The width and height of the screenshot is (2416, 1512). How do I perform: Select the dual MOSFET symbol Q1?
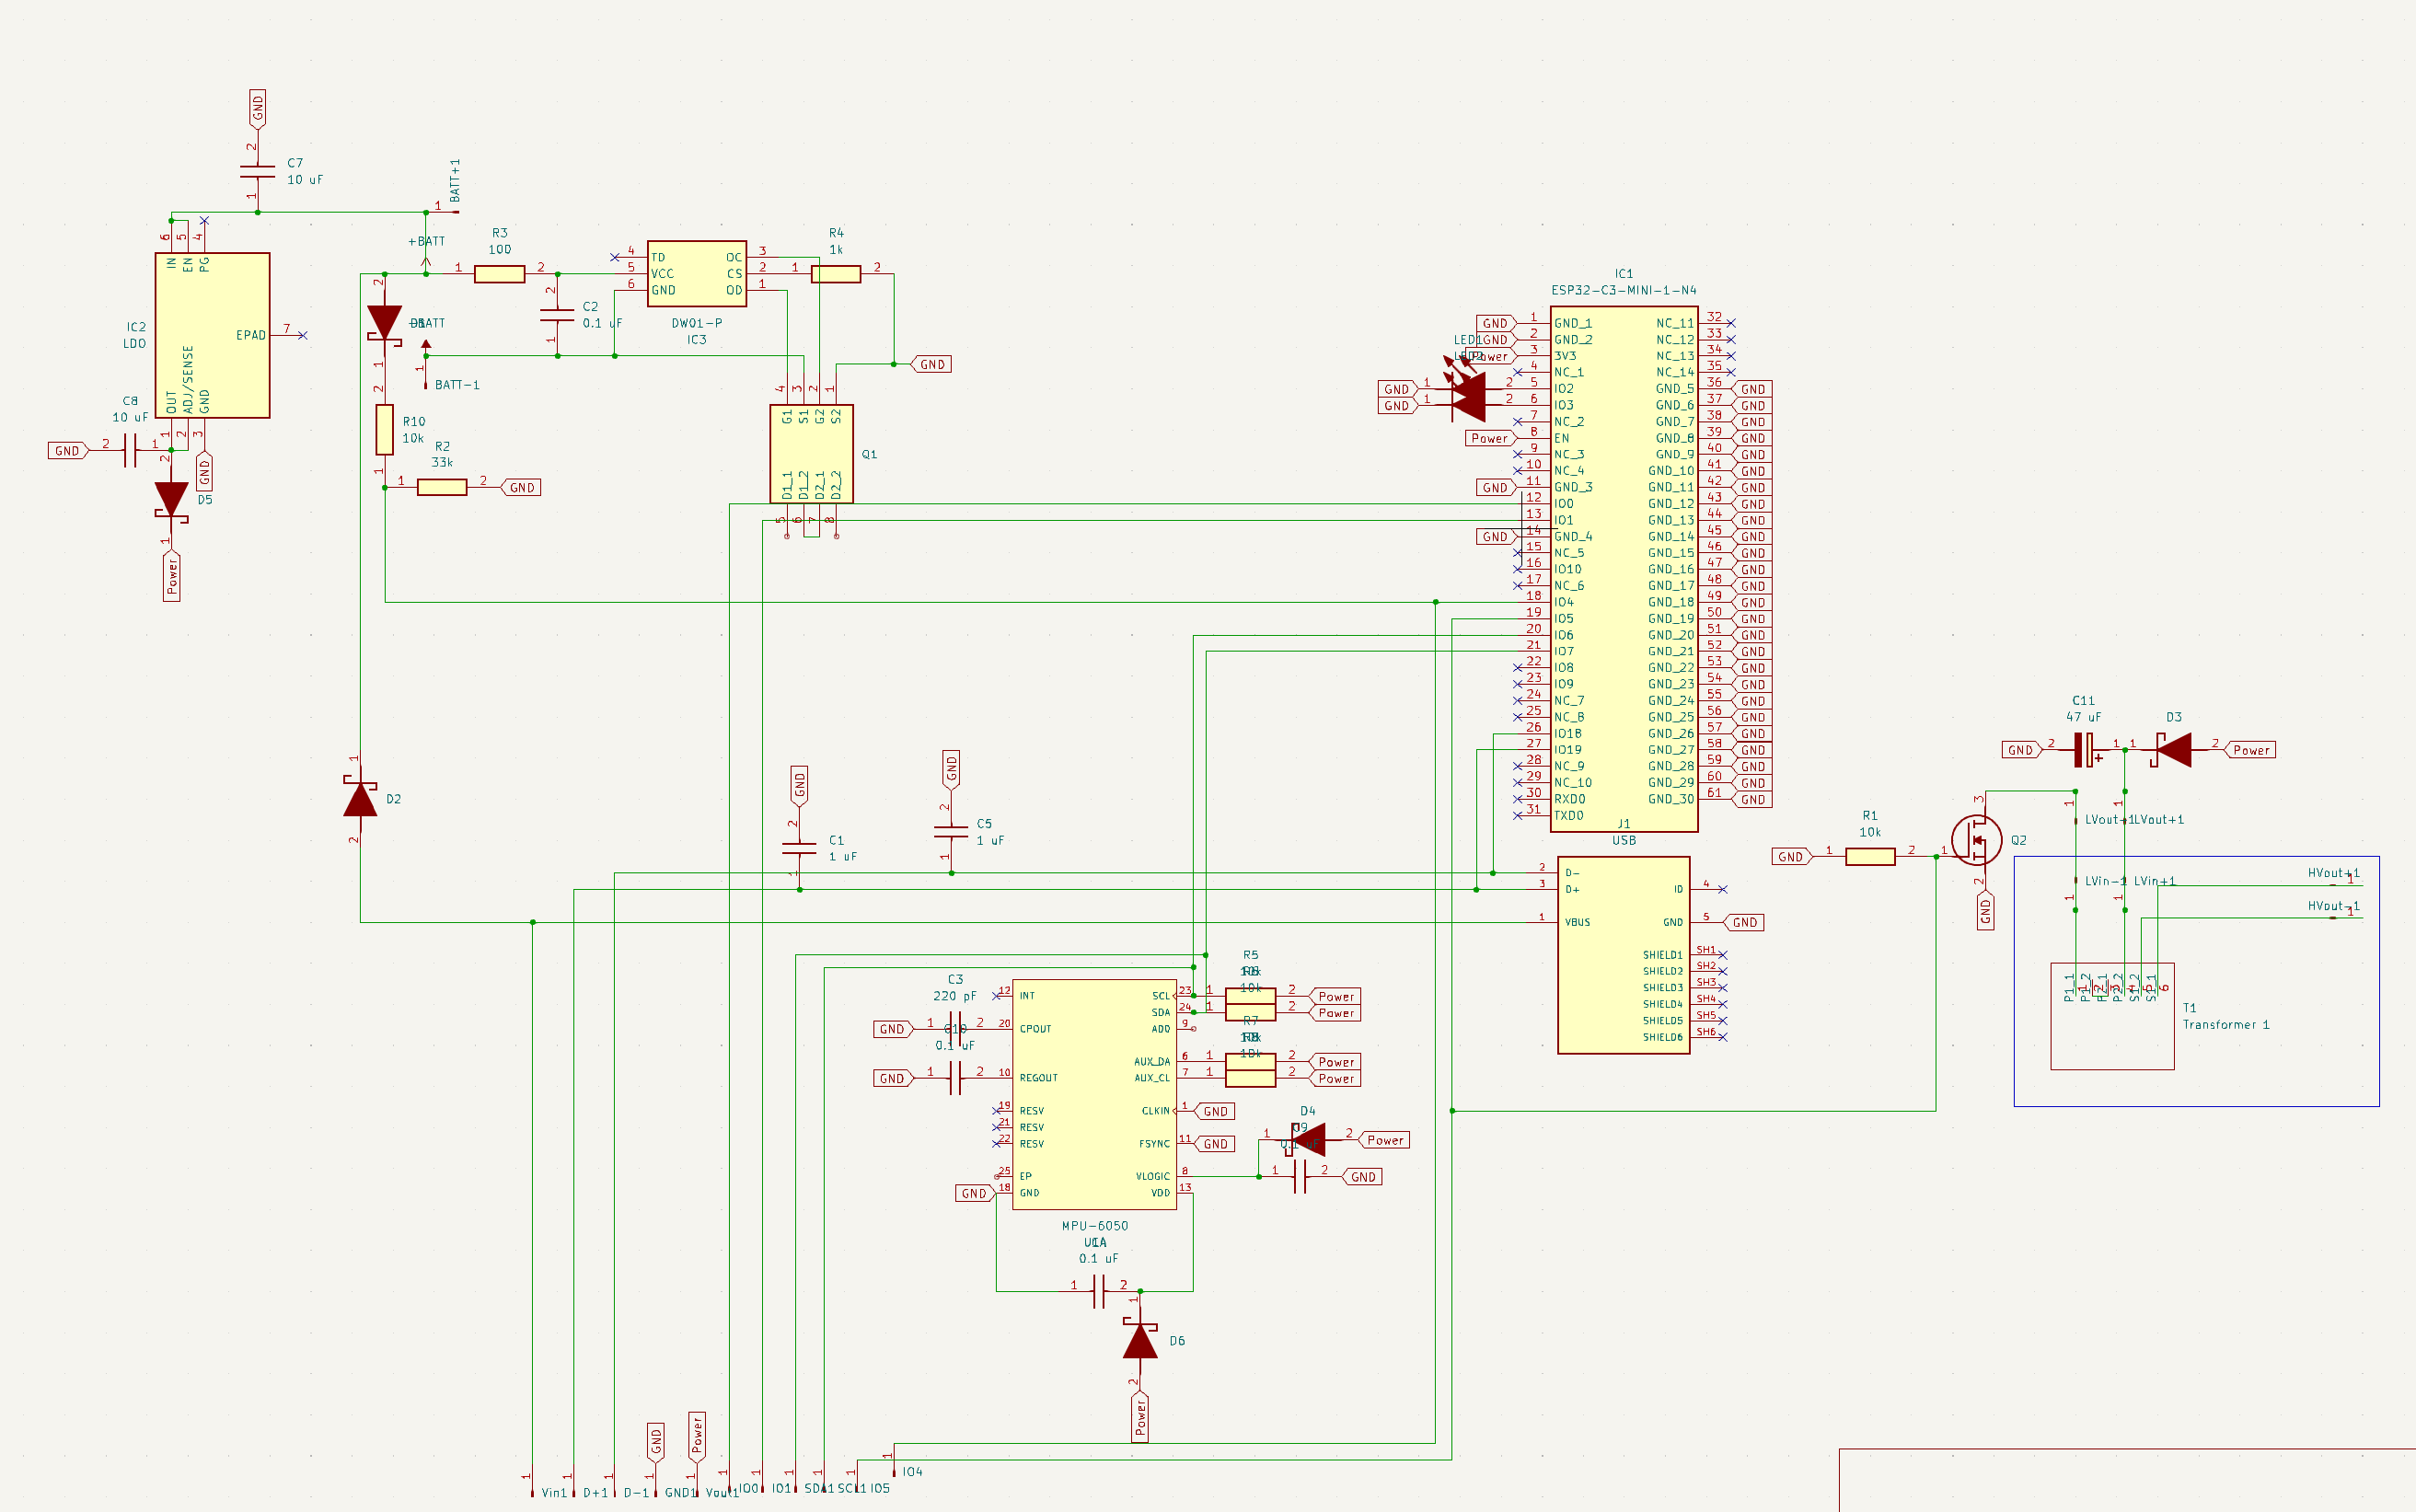click(x=810, y=455)
